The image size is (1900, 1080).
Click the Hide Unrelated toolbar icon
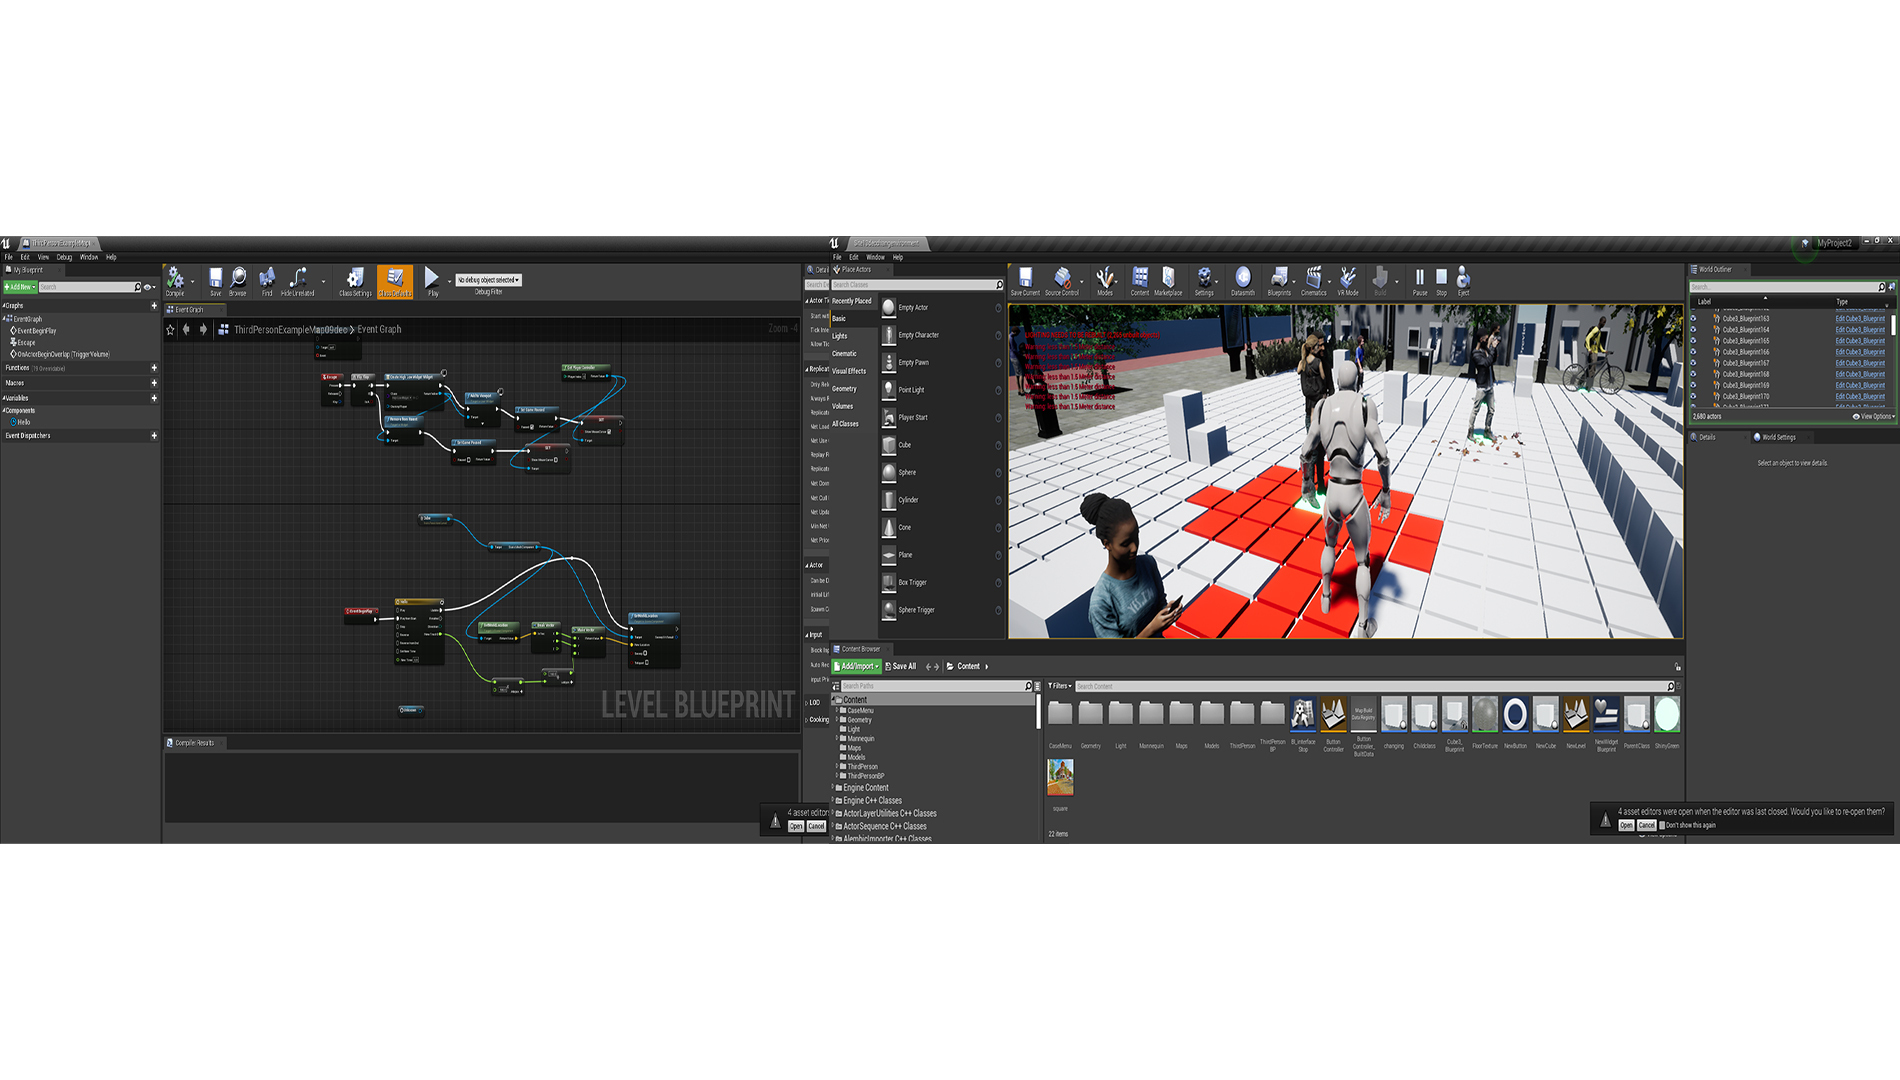[298, 280]
